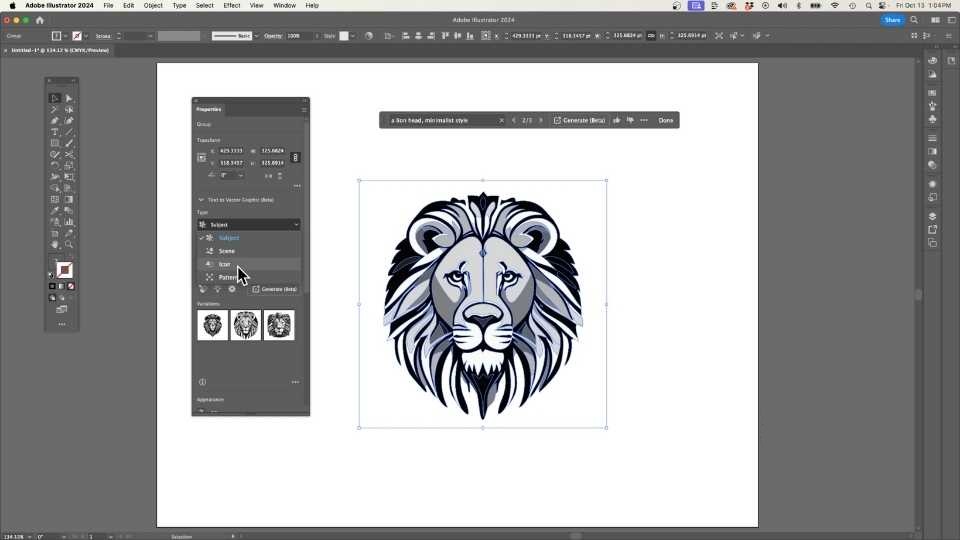Toggle constrain width and height proportions link
The image size is (960, 540).
[x=295, y=157]
